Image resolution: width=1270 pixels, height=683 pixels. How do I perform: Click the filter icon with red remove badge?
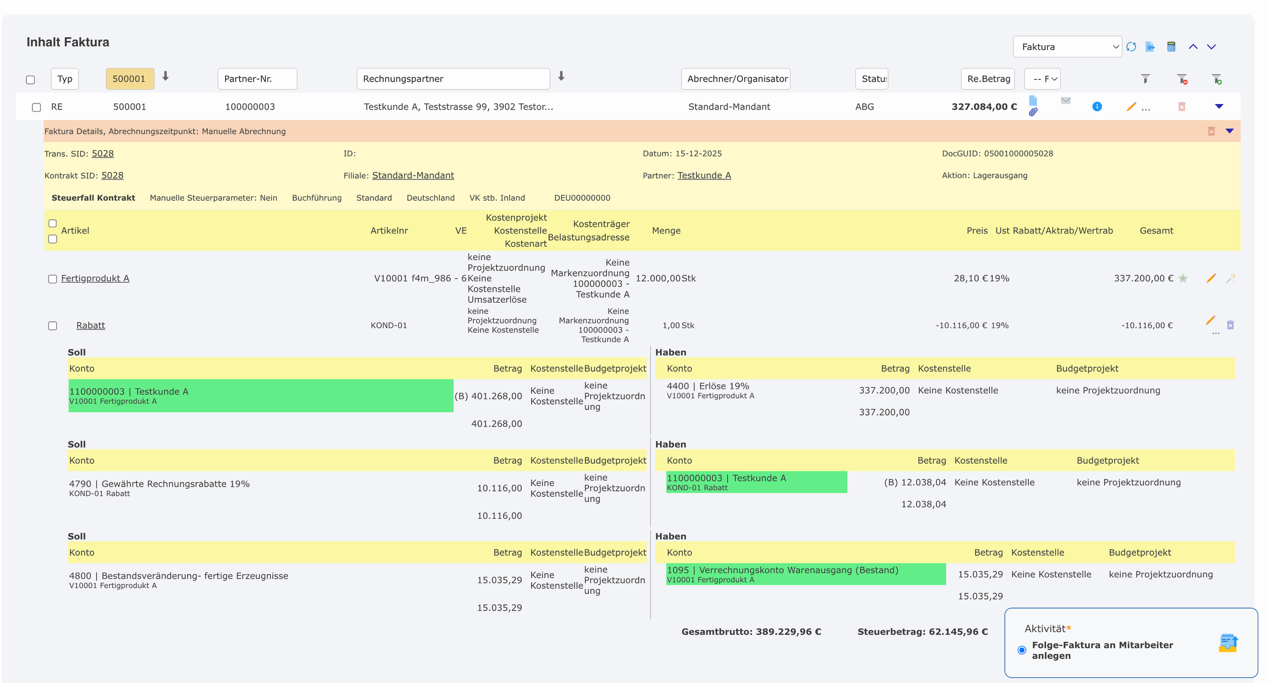point(1182,79)
